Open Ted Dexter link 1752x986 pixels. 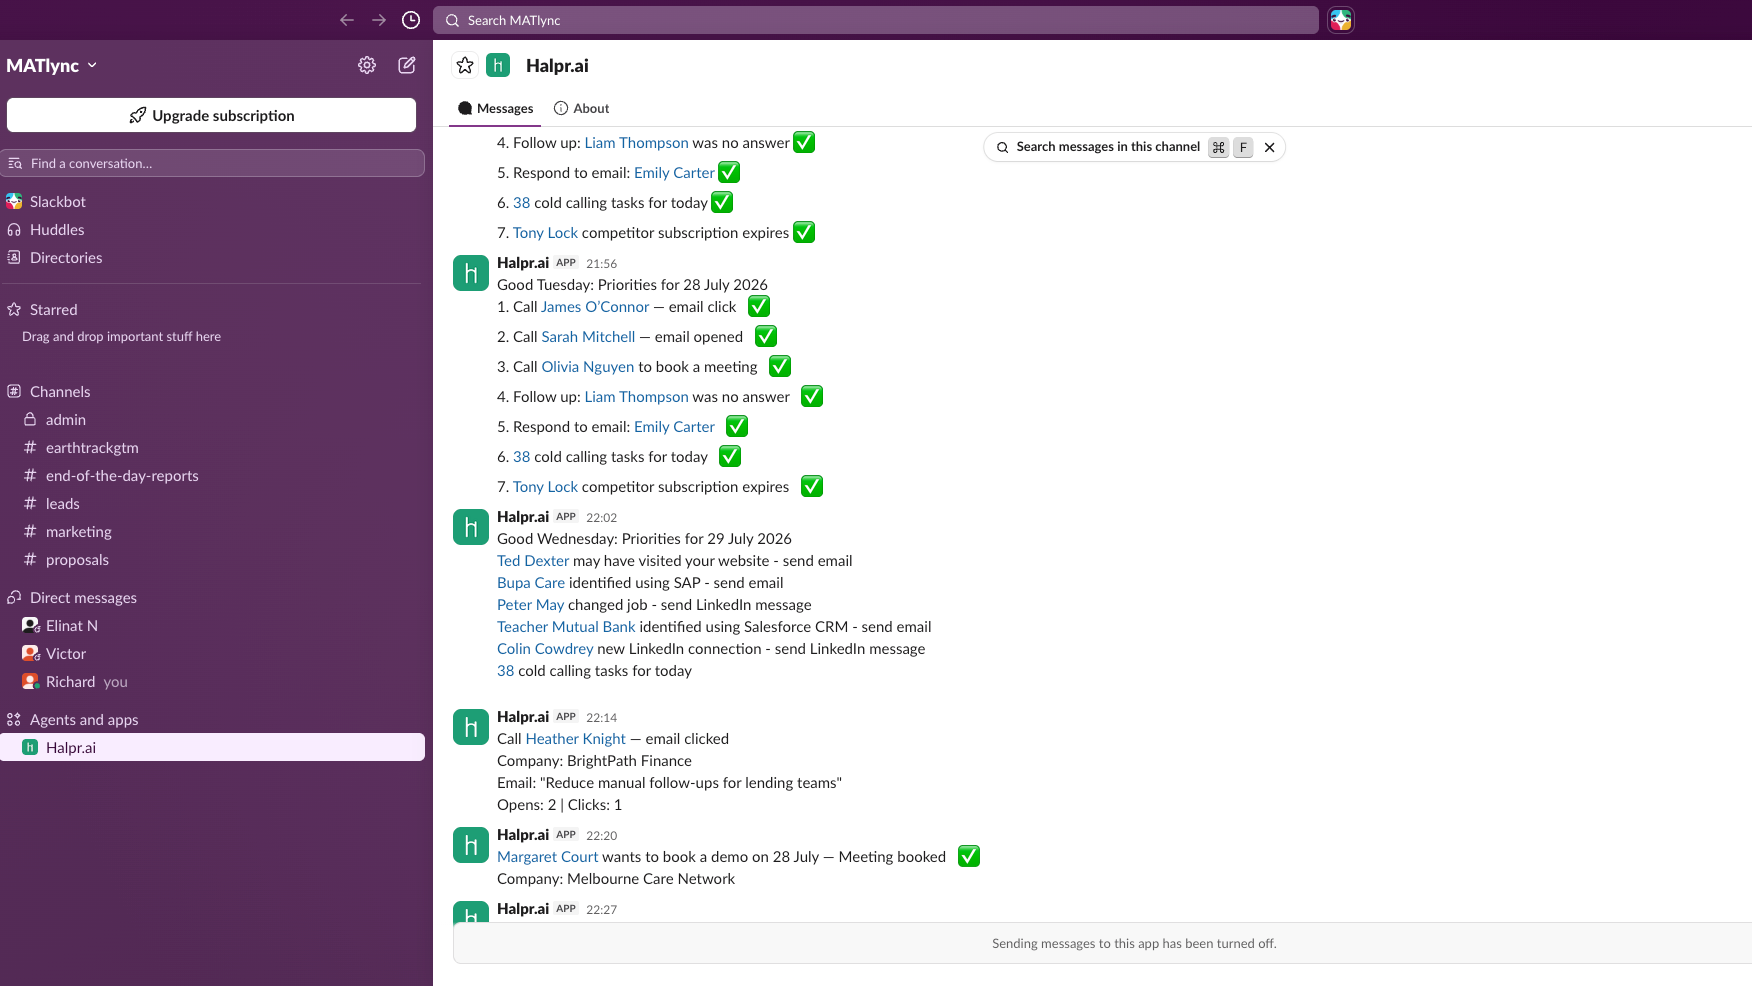point(533,561)
